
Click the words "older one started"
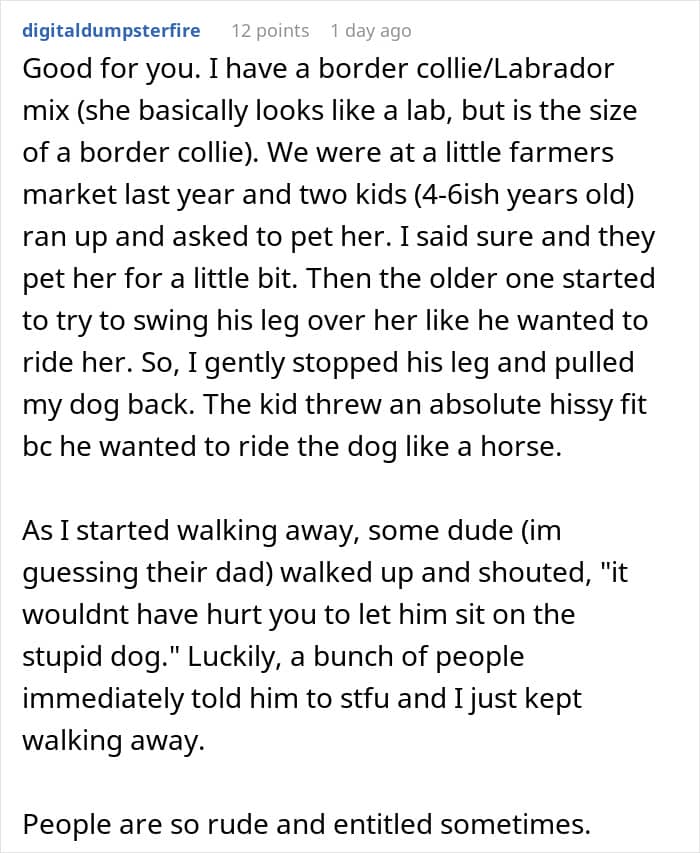pos(542,279)
